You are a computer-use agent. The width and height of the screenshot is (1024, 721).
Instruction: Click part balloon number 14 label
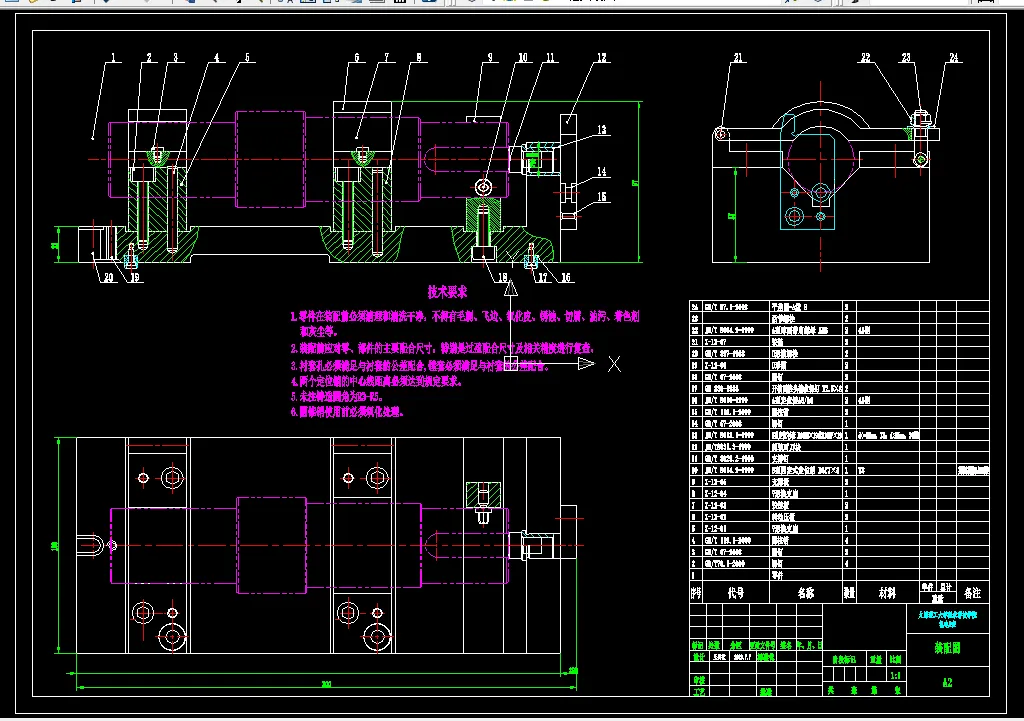coord(601,172)
